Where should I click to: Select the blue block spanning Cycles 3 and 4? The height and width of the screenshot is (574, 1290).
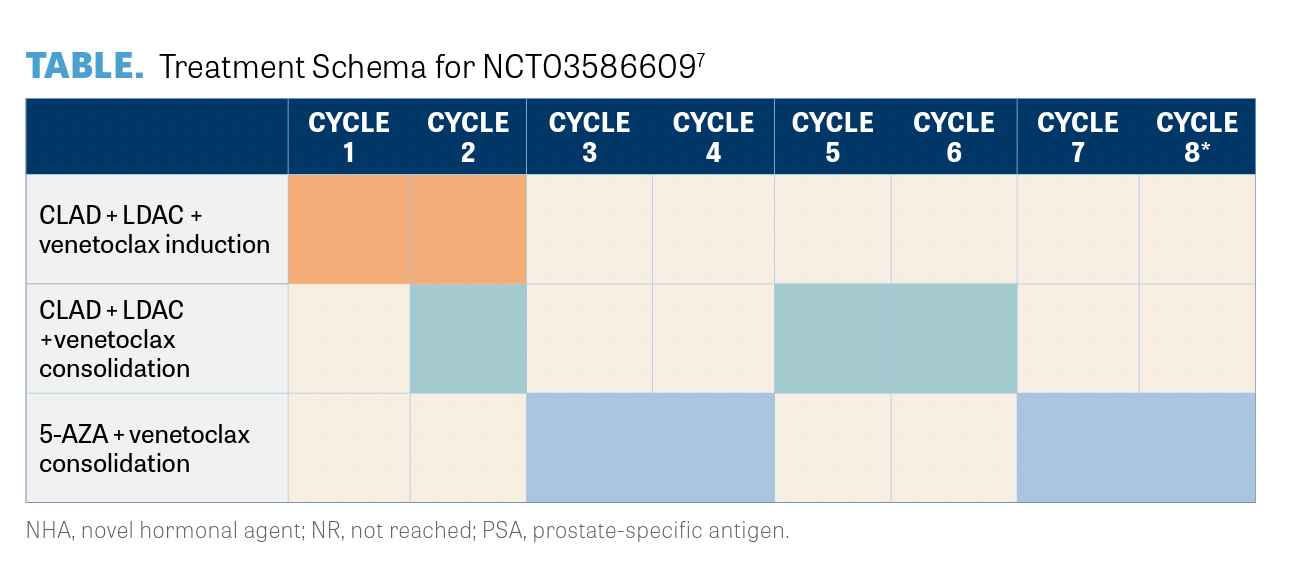pyautogui.click(x=650, y=447)
